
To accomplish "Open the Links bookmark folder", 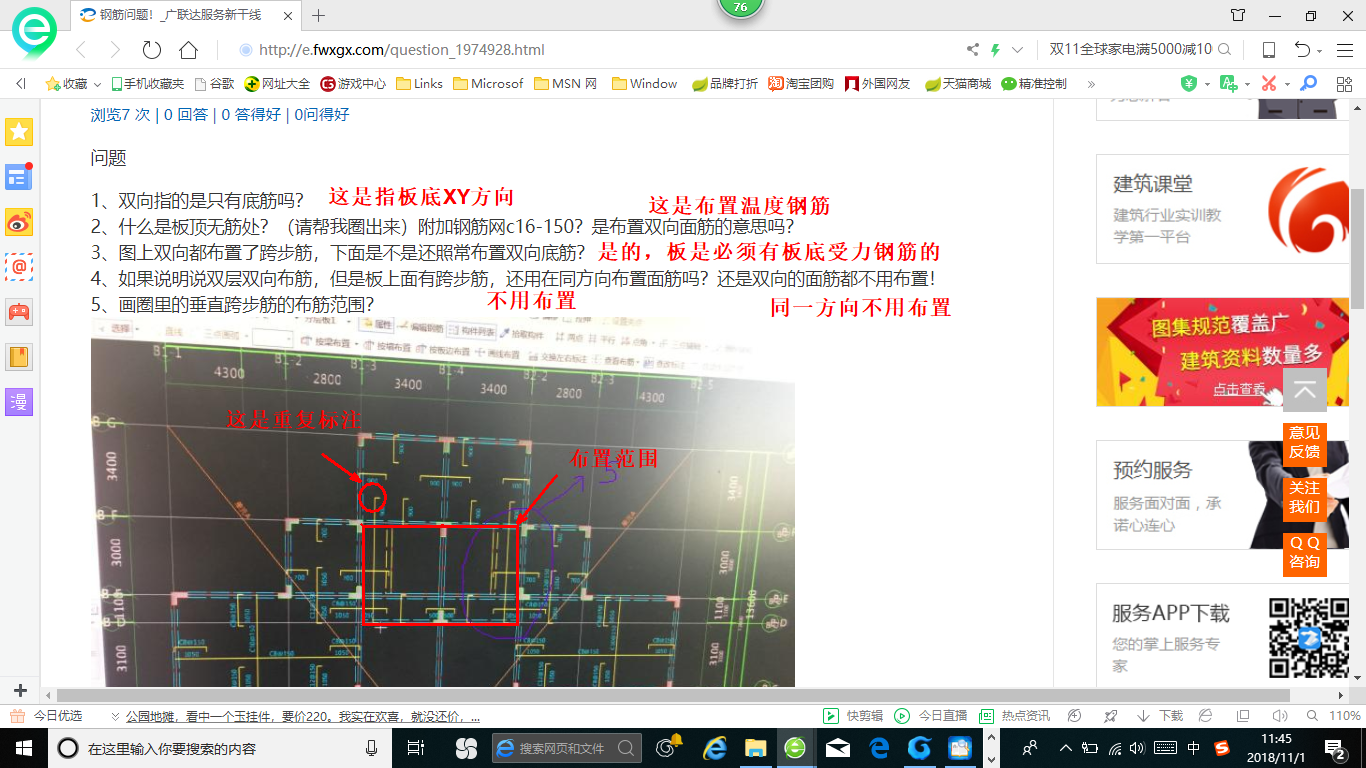I will point(419,84).
